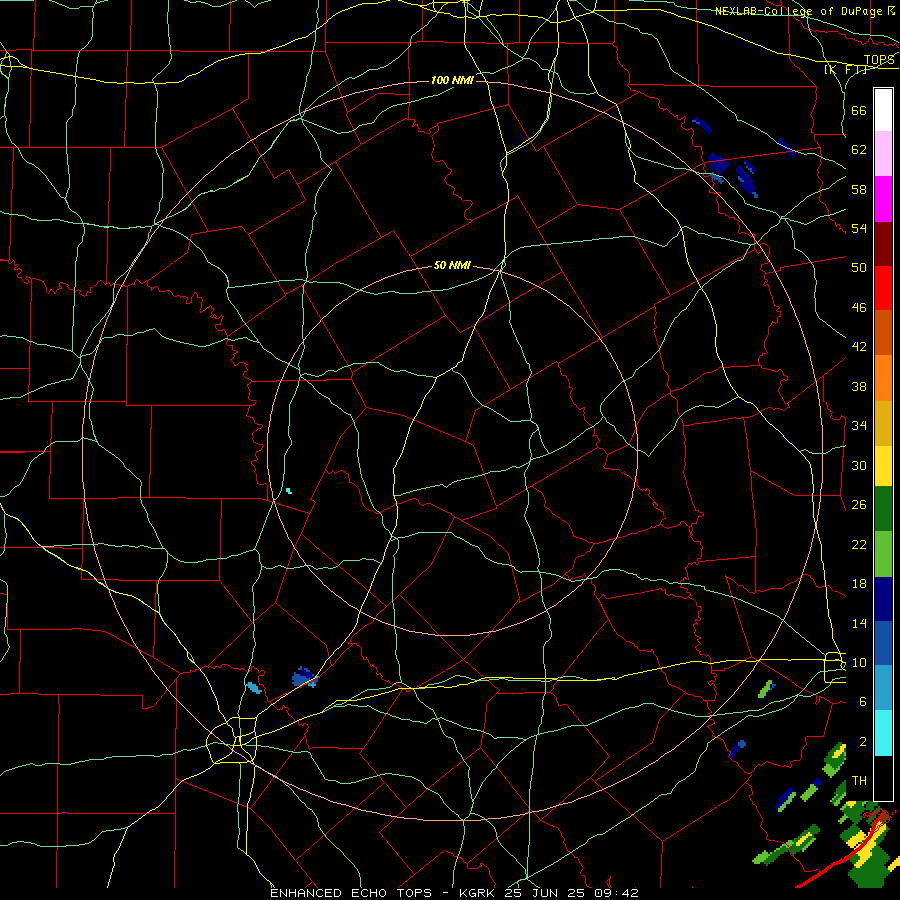This screenshot has width=900, height=900.
Task: Pick the cyan legend swatch
Action: point(883,732)
